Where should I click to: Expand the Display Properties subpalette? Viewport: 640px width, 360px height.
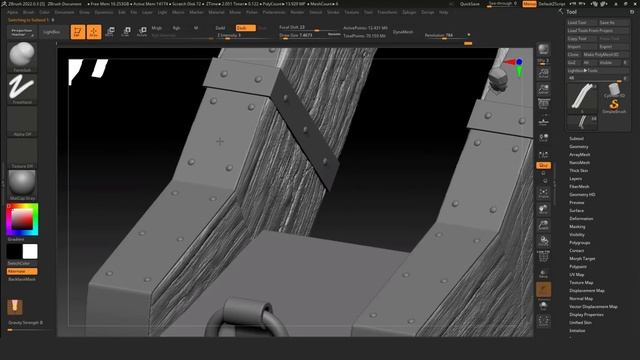586,315
